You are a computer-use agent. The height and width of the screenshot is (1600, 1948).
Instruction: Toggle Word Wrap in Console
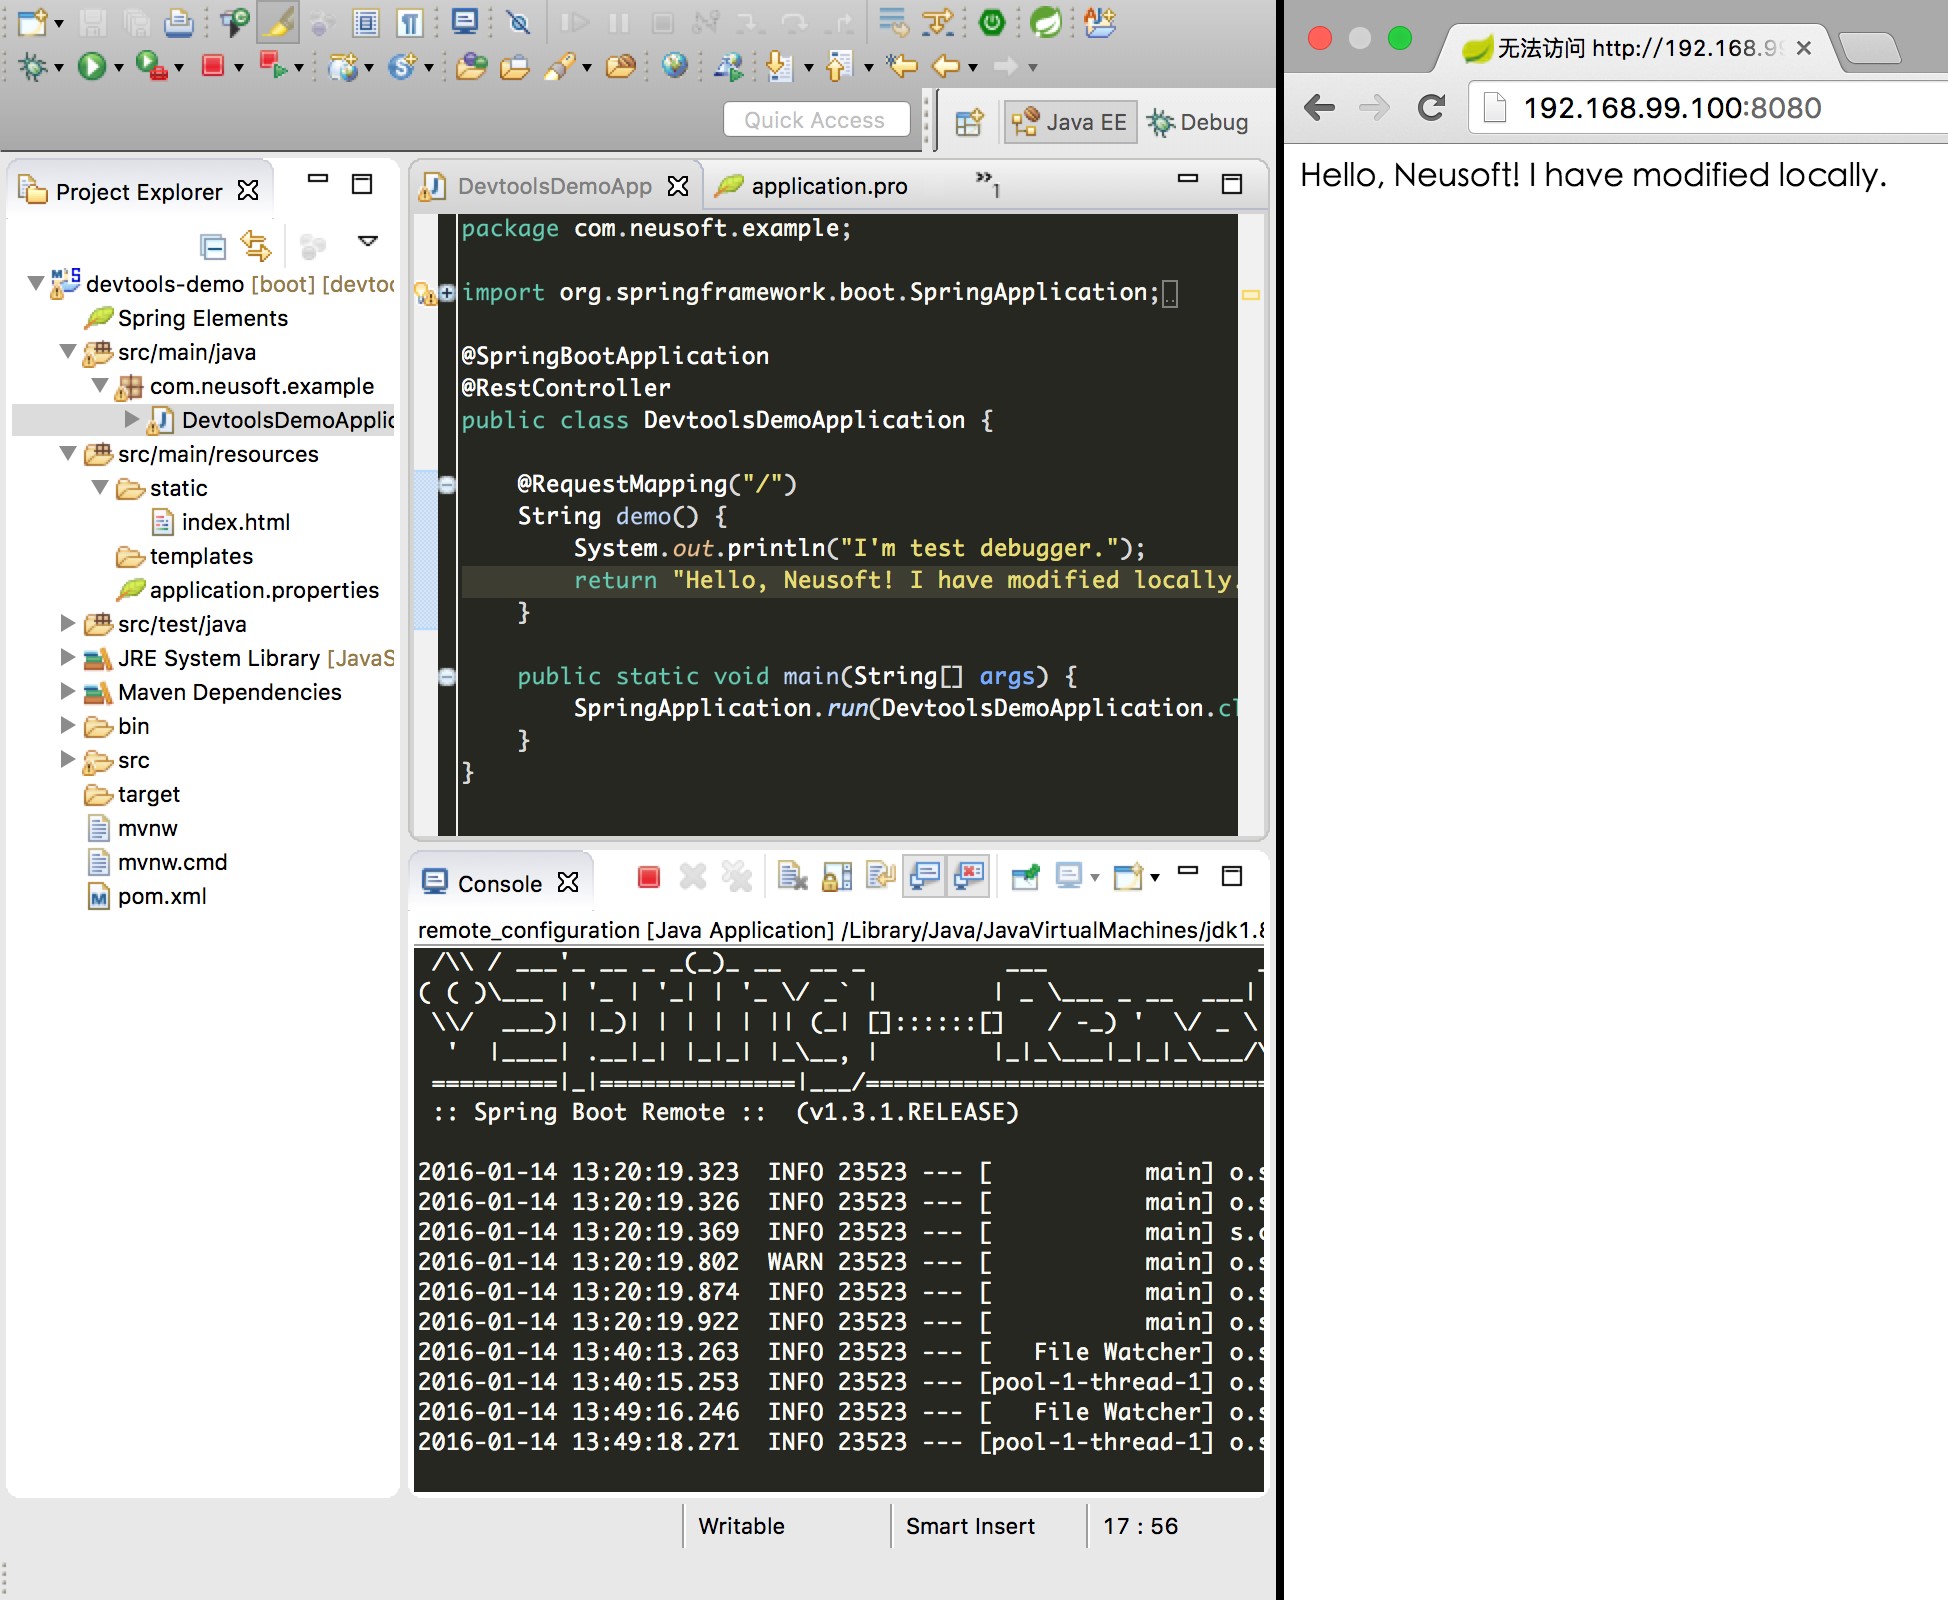[881, 877]
